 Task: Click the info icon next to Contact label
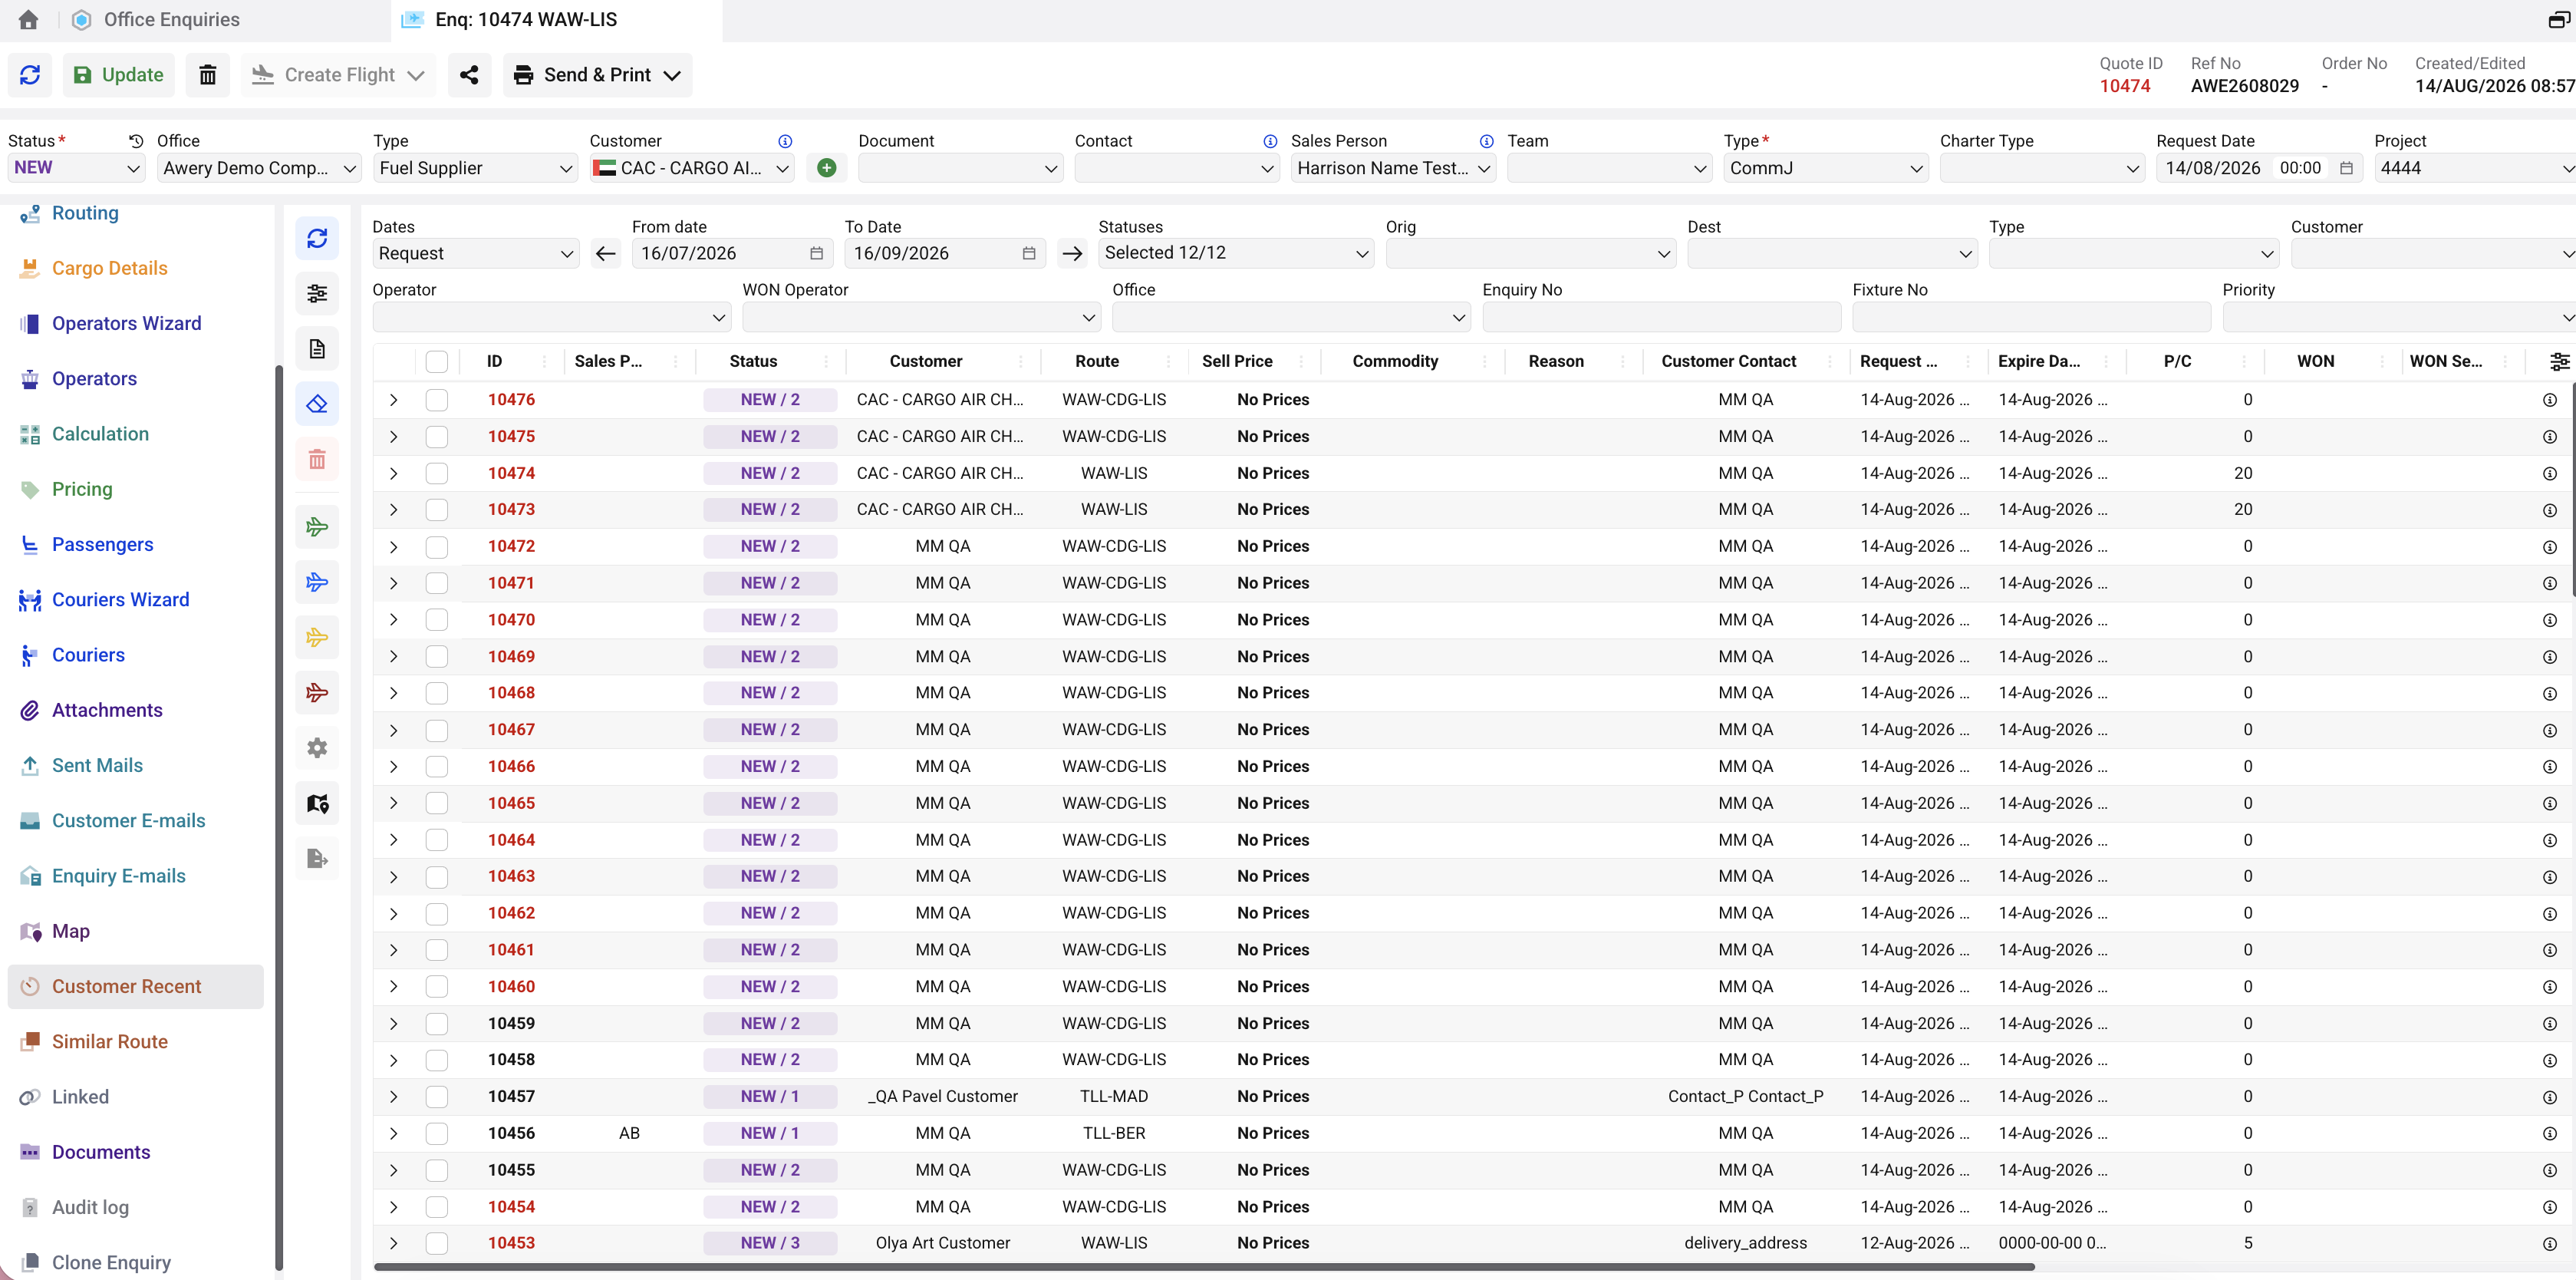click(x=1270, y=141)
